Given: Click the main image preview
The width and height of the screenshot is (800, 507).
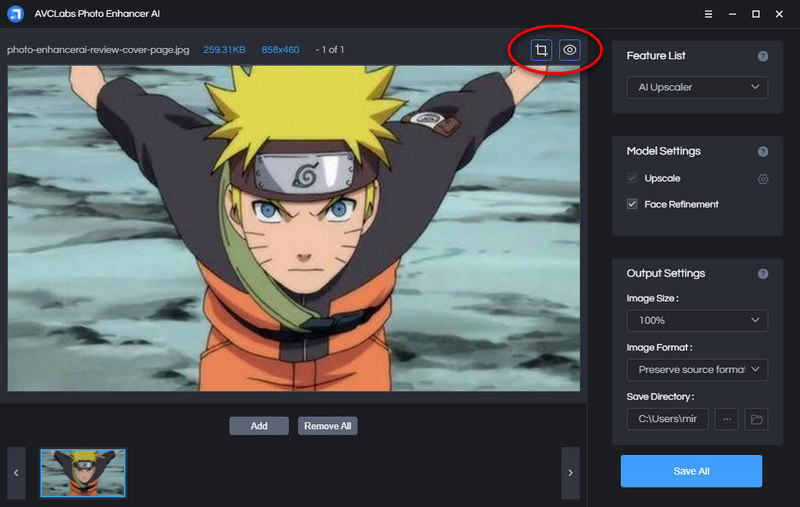Looking at the screenshot, I should pyautogui.click(x=294, y=228).
